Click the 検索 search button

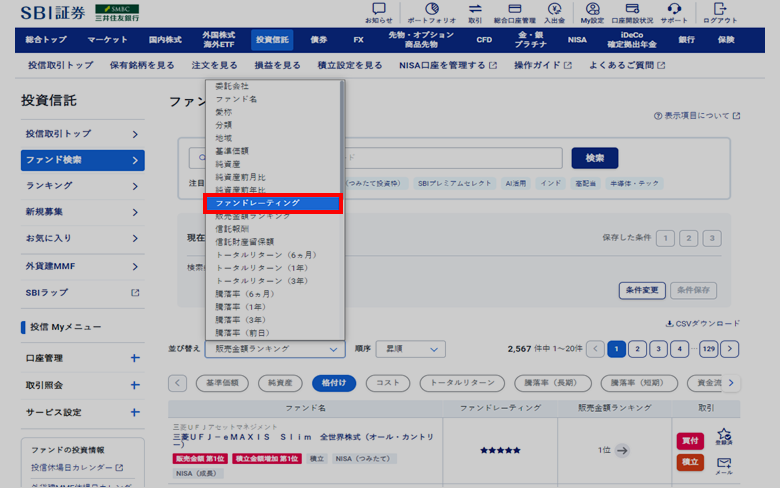pos(594,158)
